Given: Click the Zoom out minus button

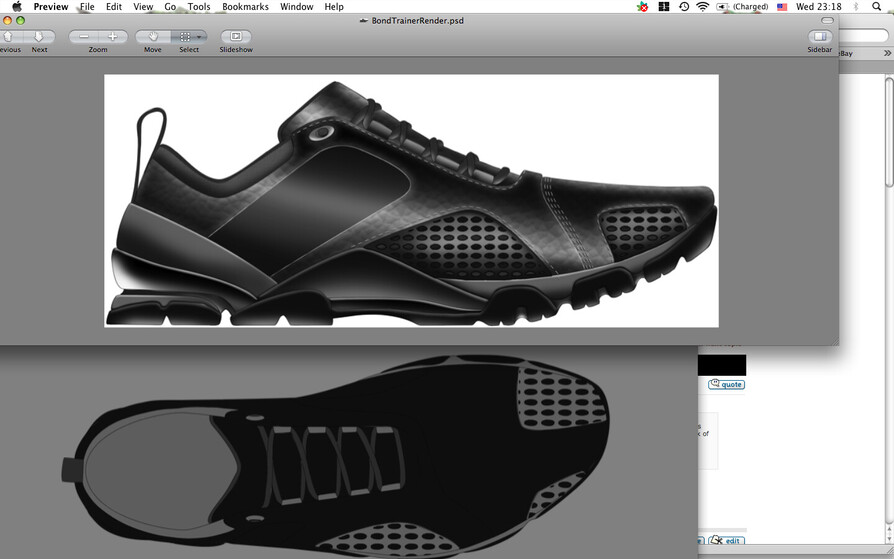Looking at the screenshot, I should (84, 37).
